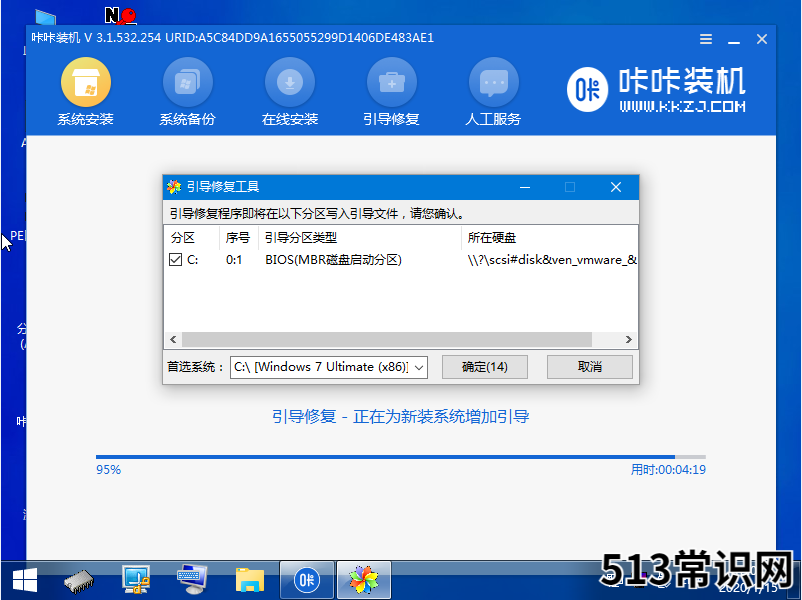Click the installation progress bar
This screenshot has height=600, width=802.
(x=400, y=457)
